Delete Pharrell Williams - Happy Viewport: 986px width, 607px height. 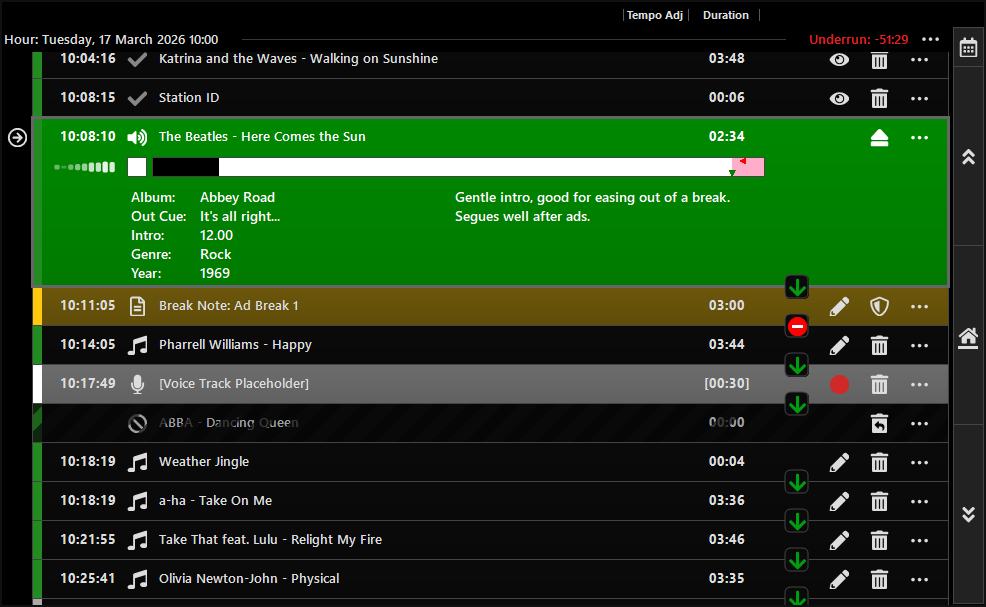[879, 345]
